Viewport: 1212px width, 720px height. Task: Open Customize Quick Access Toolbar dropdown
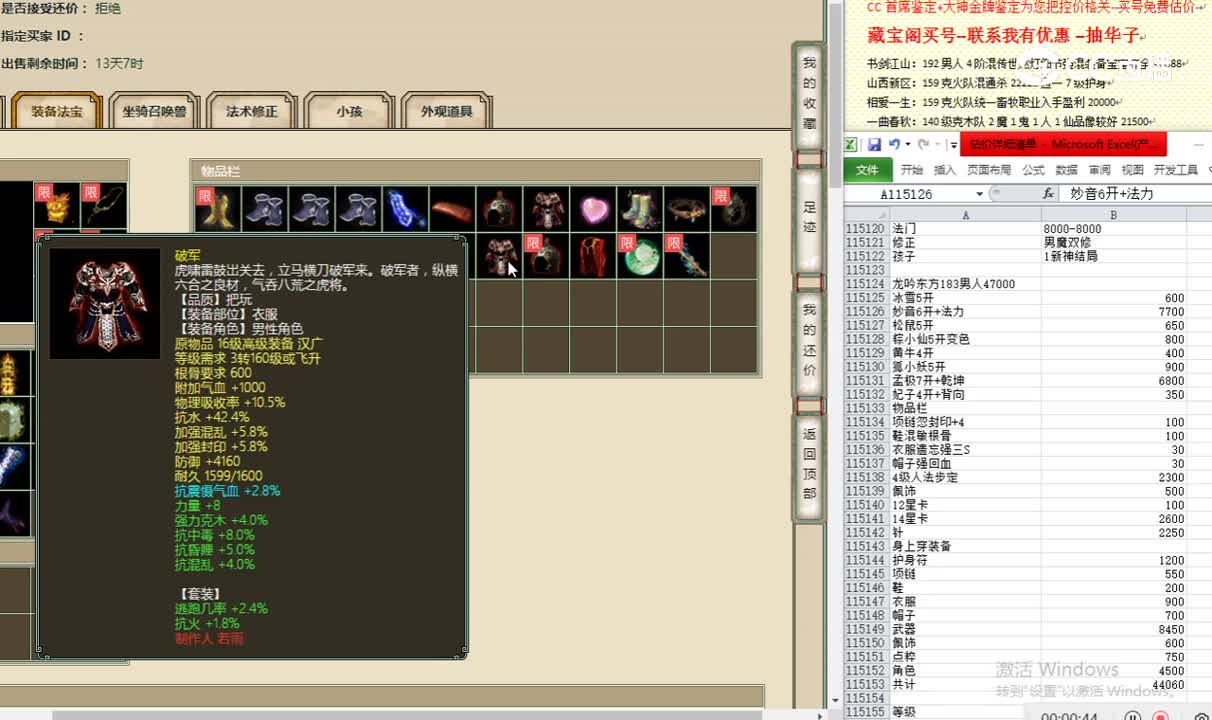954,146
